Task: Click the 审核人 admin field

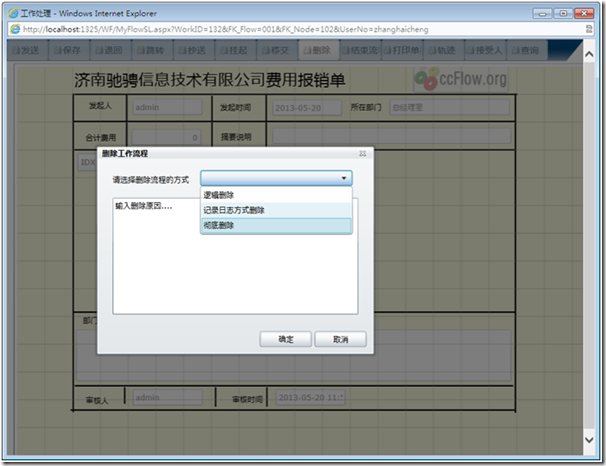Action: tap(167, 397)
